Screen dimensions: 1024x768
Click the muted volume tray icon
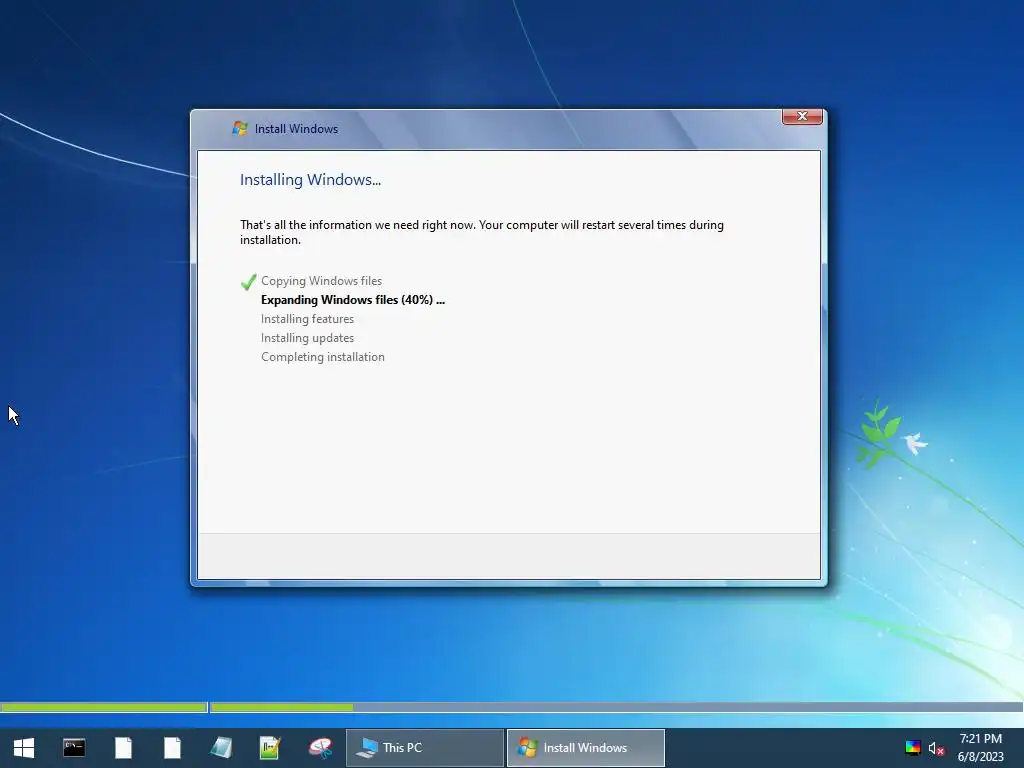tap(936, 748)
